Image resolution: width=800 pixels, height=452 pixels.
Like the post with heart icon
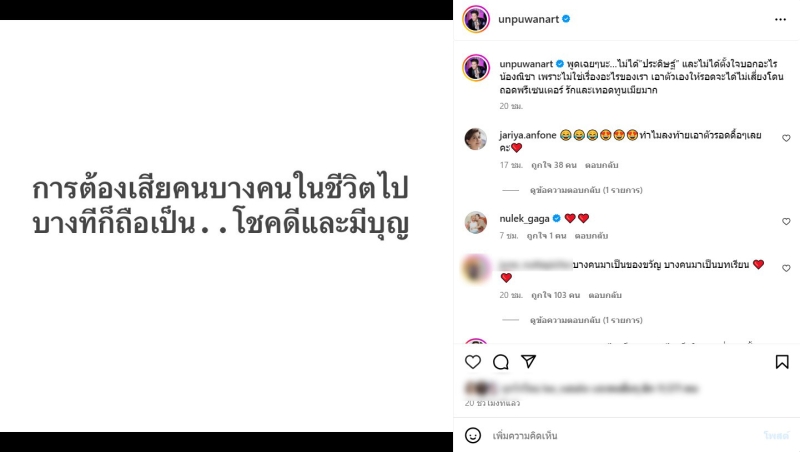click(473, 362)
